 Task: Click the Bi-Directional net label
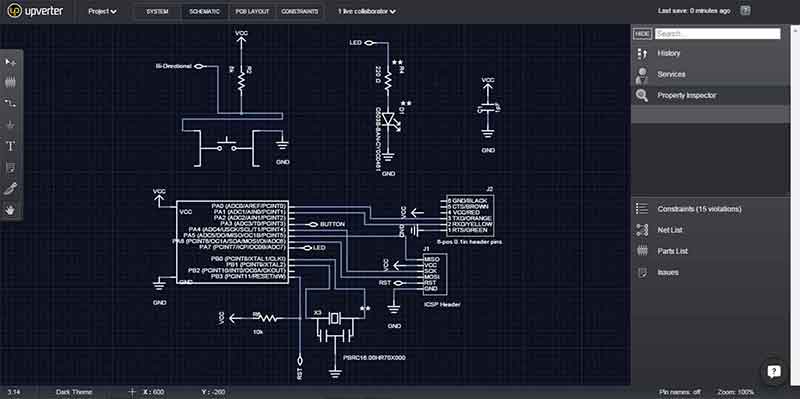(173, 66)
